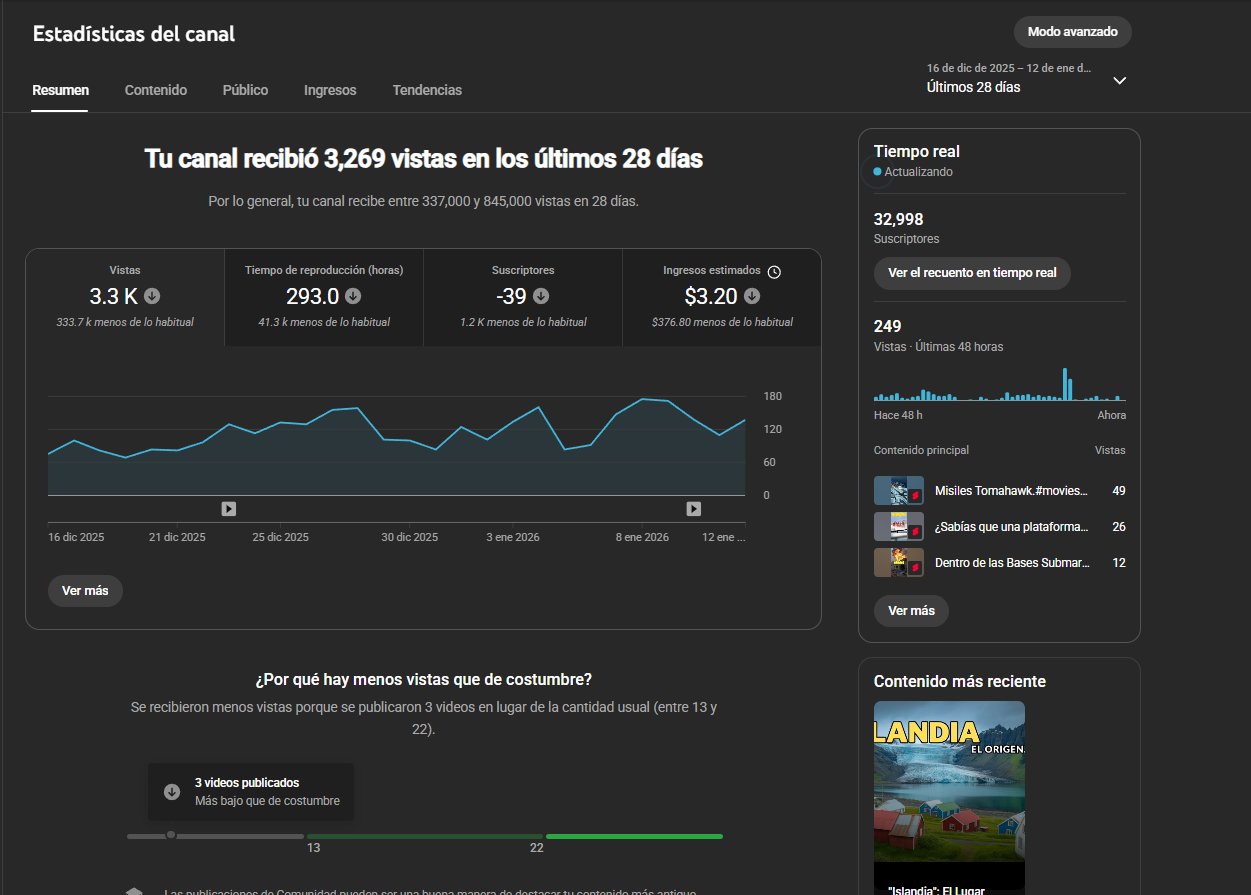Click the down-arrow icon next to $3.20
Viewport: 1251px width, 895px height.
[752, 296]
